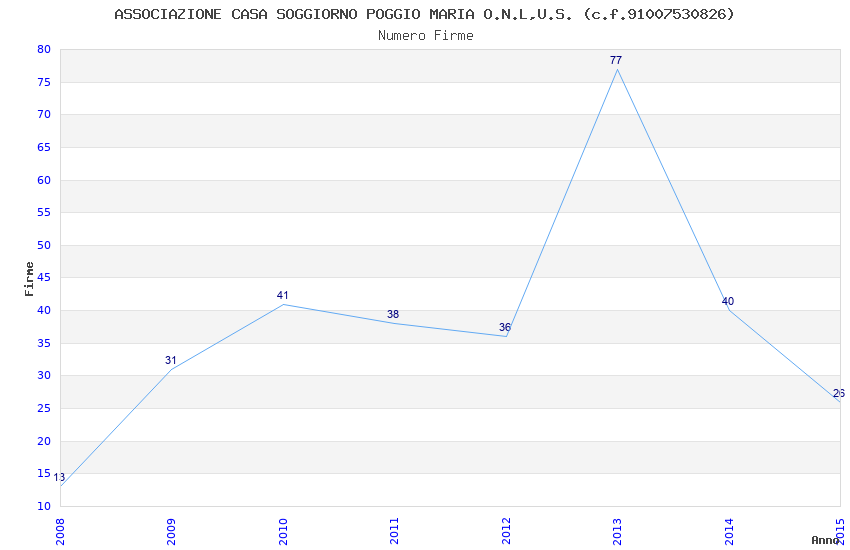This screenshot has height=550, width=850.
Task: Click the Numero Firme subtitle
Action: click(x=426, y=35)
